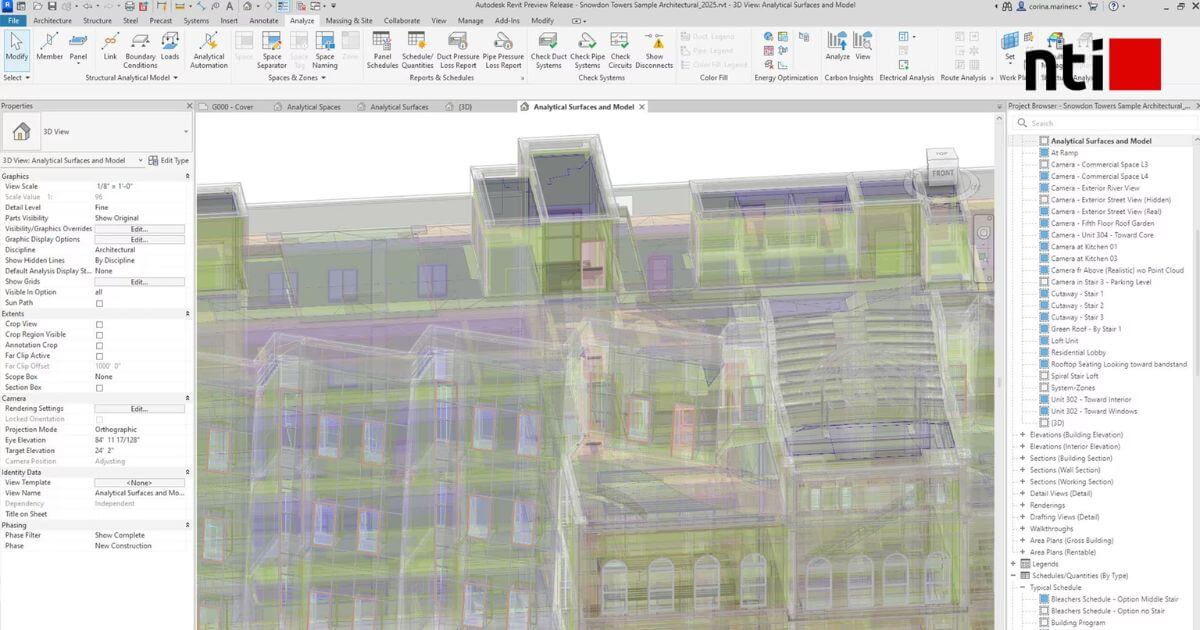Collapse the Phasing section
Screen dimensions: 1200x630
pos(188,525)
